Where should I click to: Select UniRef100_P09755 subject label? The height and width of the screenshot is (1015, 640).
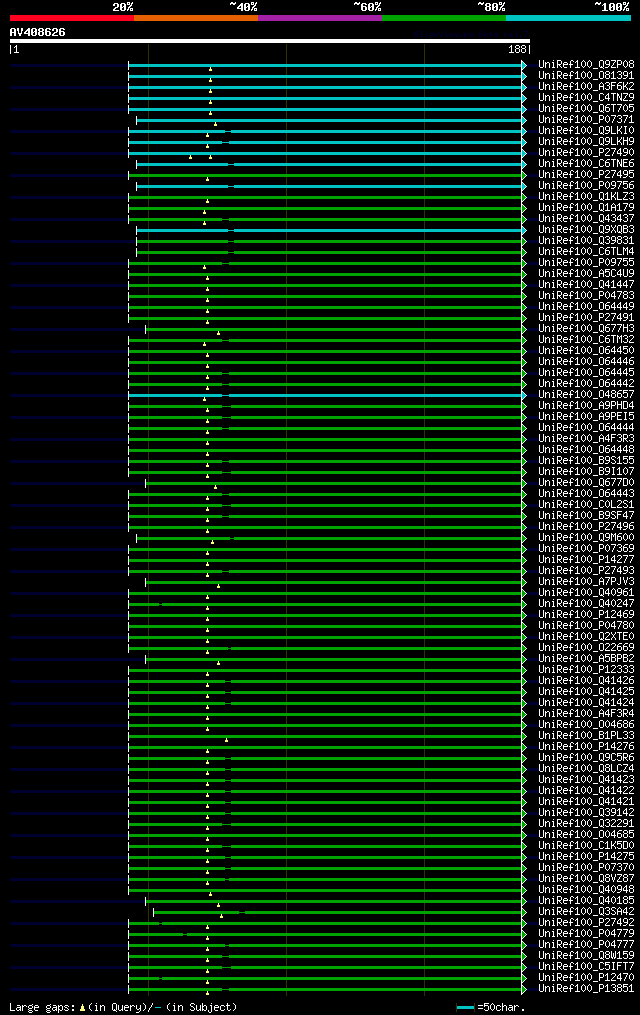pos(586,262)
